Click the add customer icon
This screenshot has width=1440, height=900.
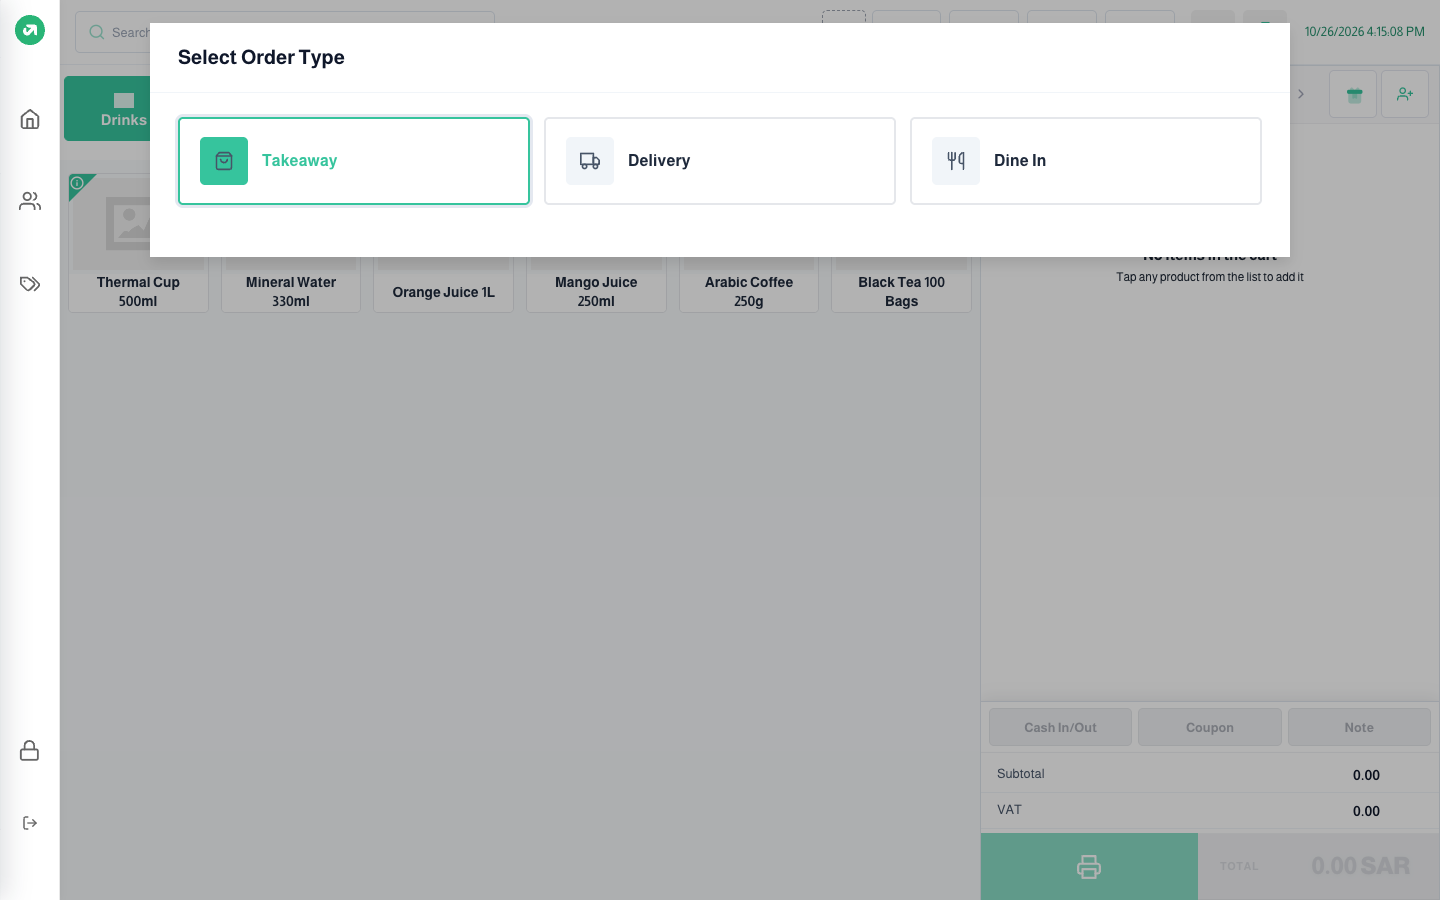click(1405, 94)
